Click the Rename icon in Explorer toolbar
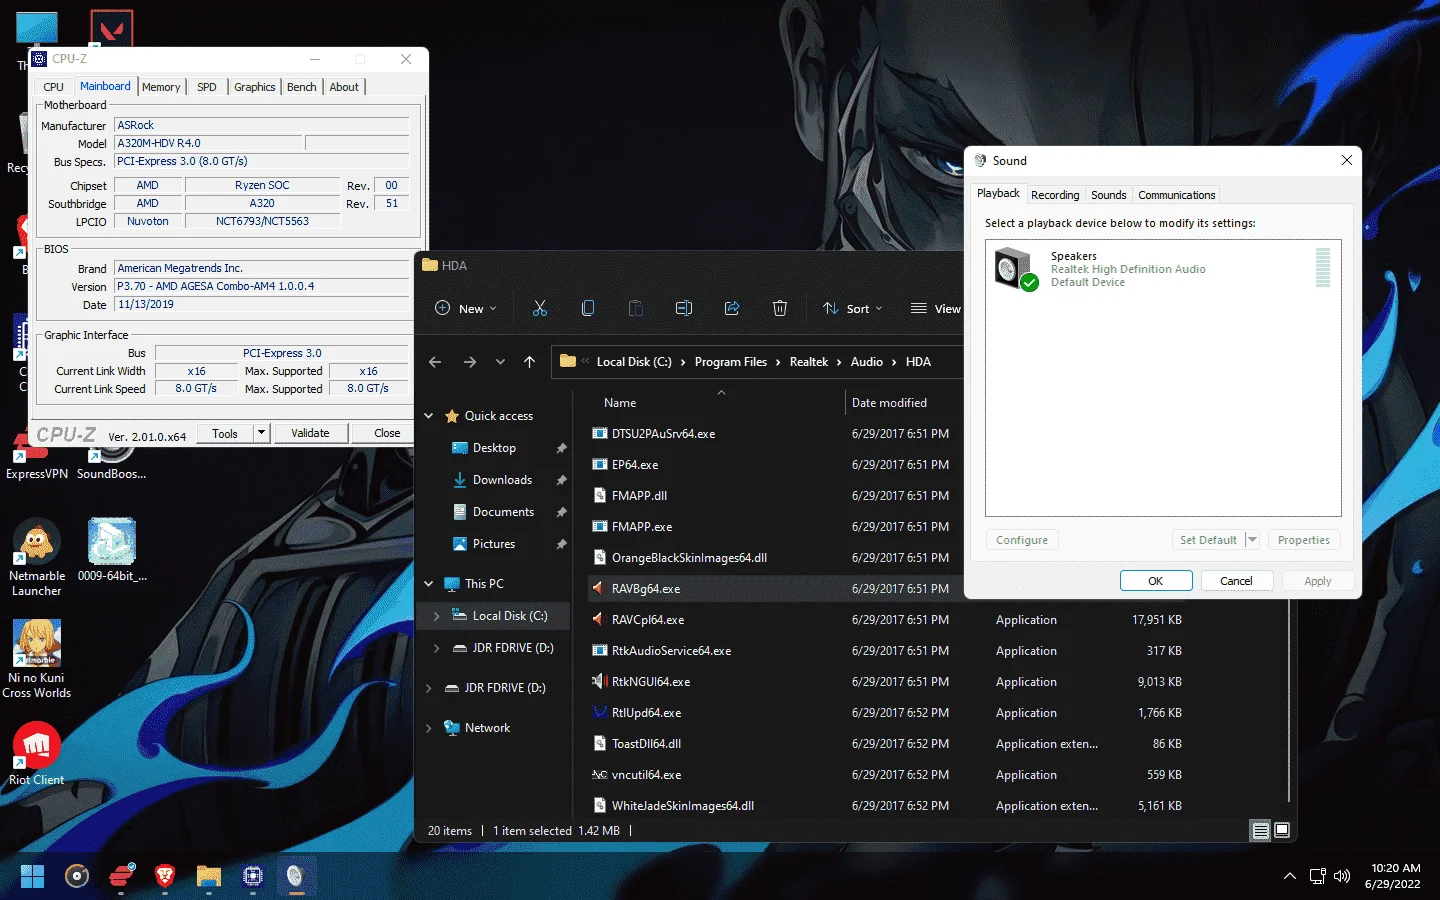This screenshot has width=1440, height=900. tap(684, 308)
